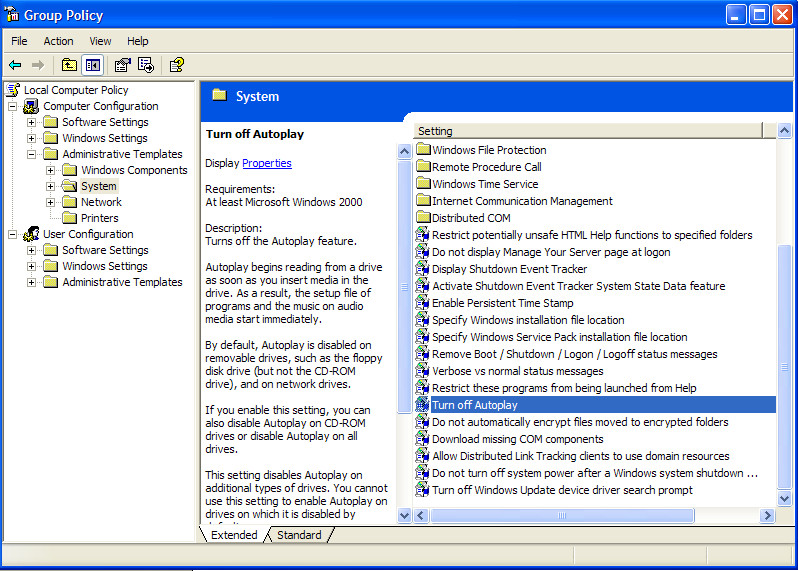Click the Display Shutdown Event Tracker policy icon
This screenshot has width=798, height=571.
(422, 269)
